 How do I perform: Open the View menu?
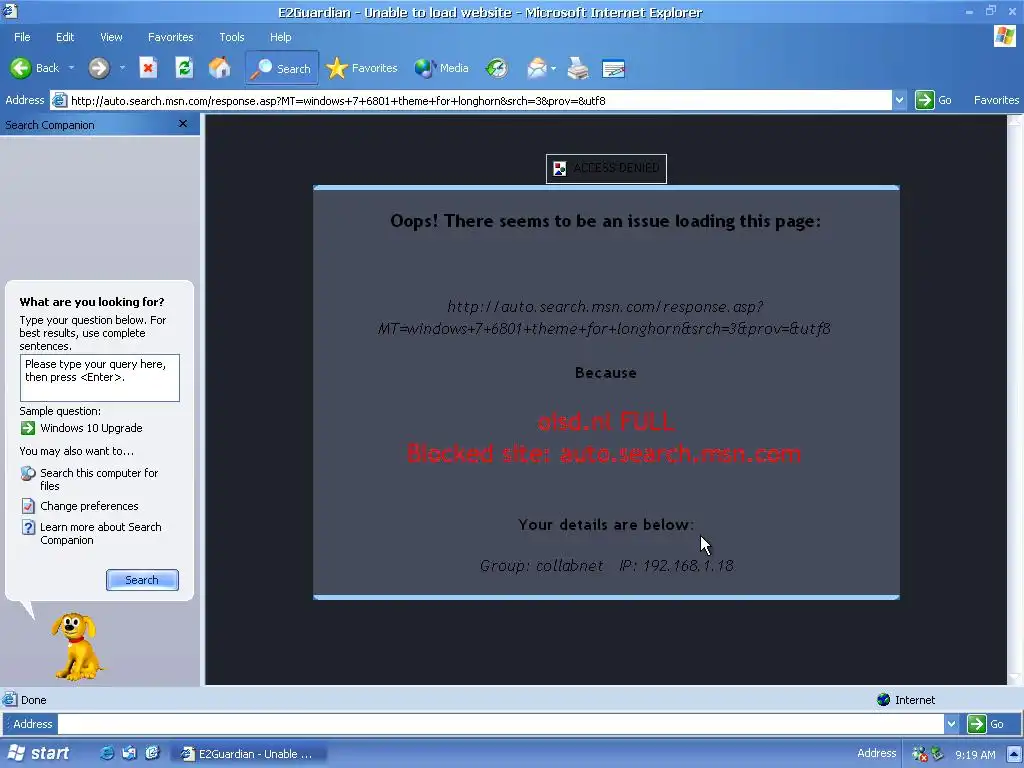coord(111,37)
